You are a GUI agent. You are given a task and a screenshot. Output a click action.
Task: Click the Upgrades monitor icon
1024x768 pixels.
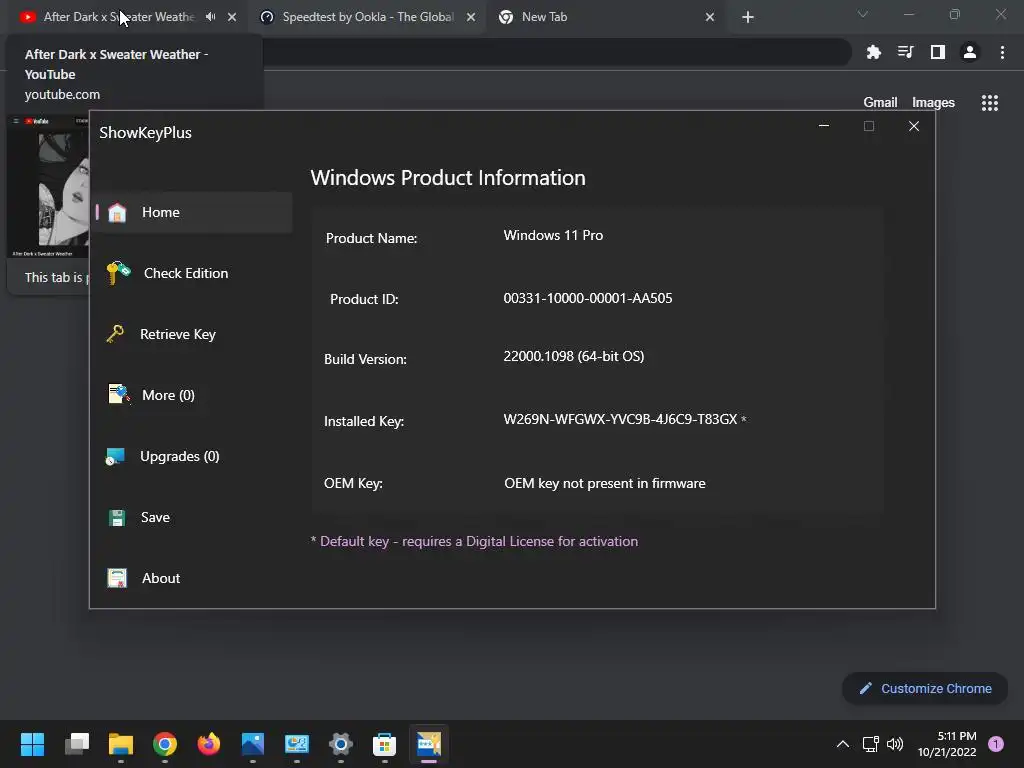click(x=115, y=456)
